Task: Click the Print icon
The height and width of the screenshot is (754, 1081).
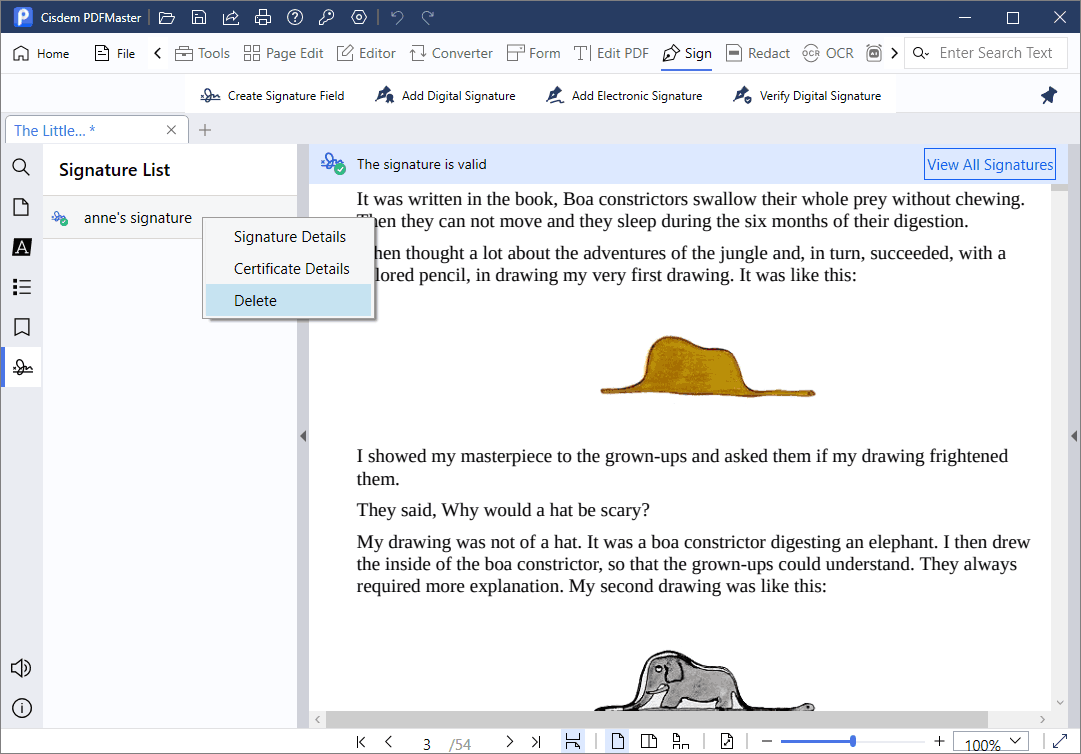Action: 263,17
